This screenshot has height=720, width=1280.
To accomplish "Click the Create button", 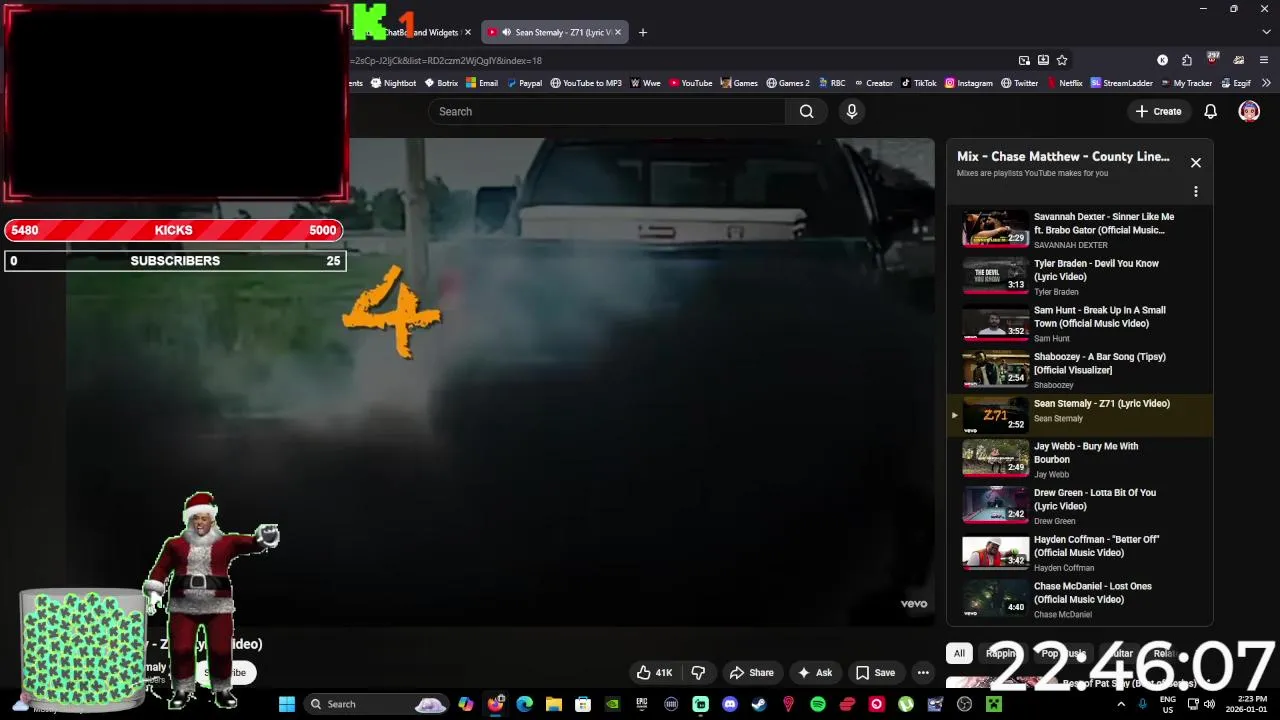I will pos(1158,111).
